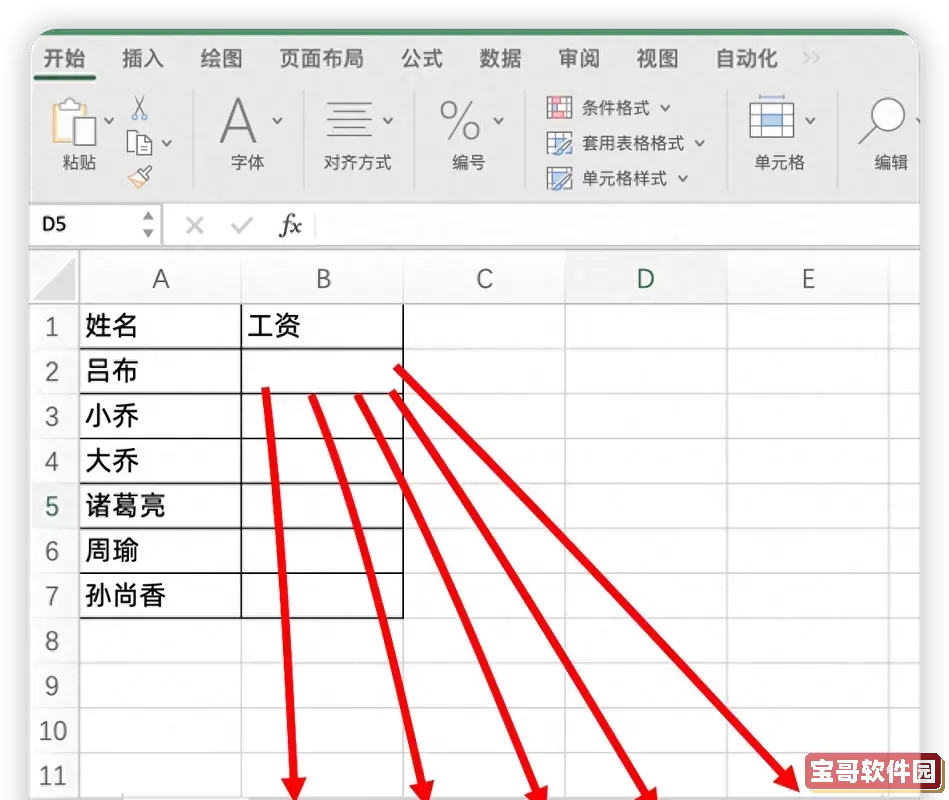Select cell D5 in the grid
Viewport: 949px width, 800px height.
(646, 506)
